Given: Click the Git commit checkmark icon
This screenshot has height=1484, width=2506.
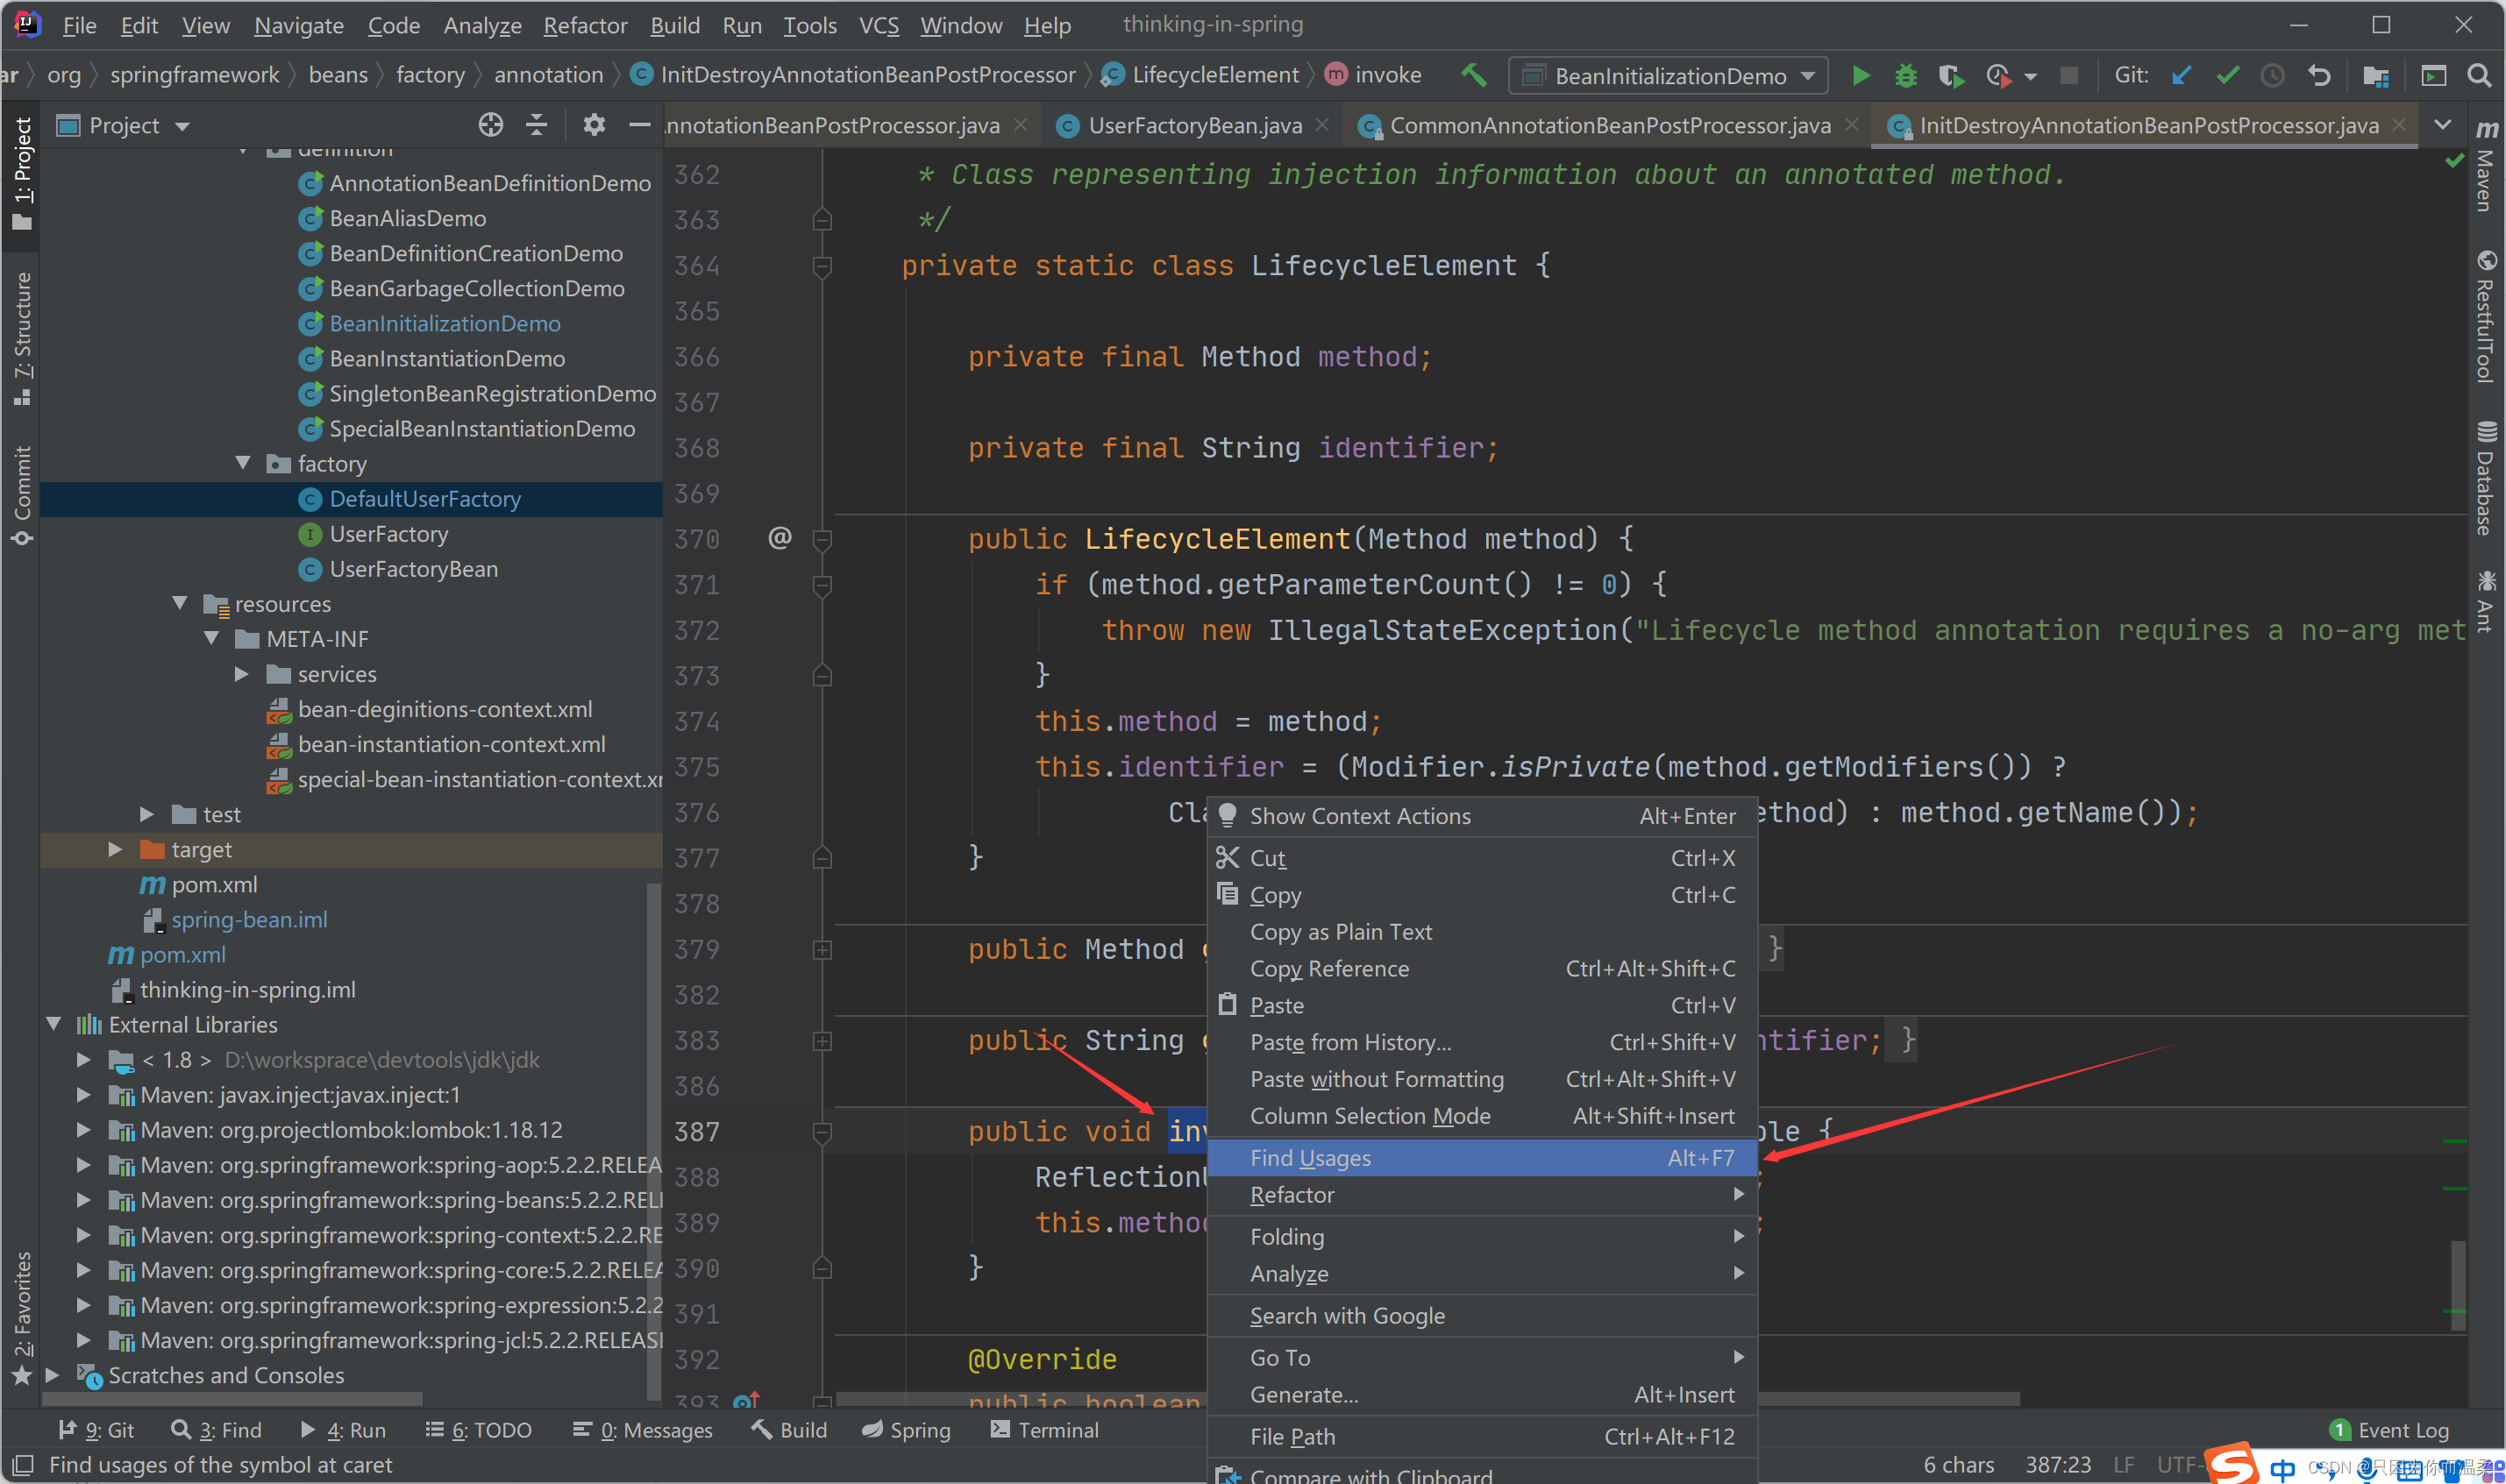Looking at the screenshot, I should [x=2227, y=76].
